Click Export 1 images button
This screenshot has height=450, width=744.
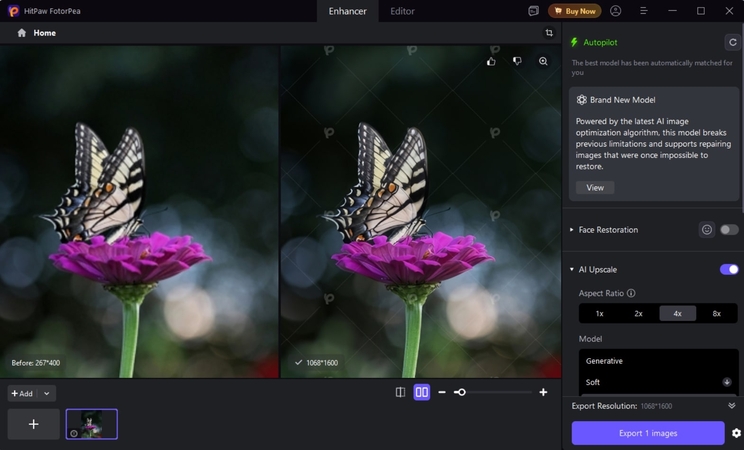[x=648, y=433]
